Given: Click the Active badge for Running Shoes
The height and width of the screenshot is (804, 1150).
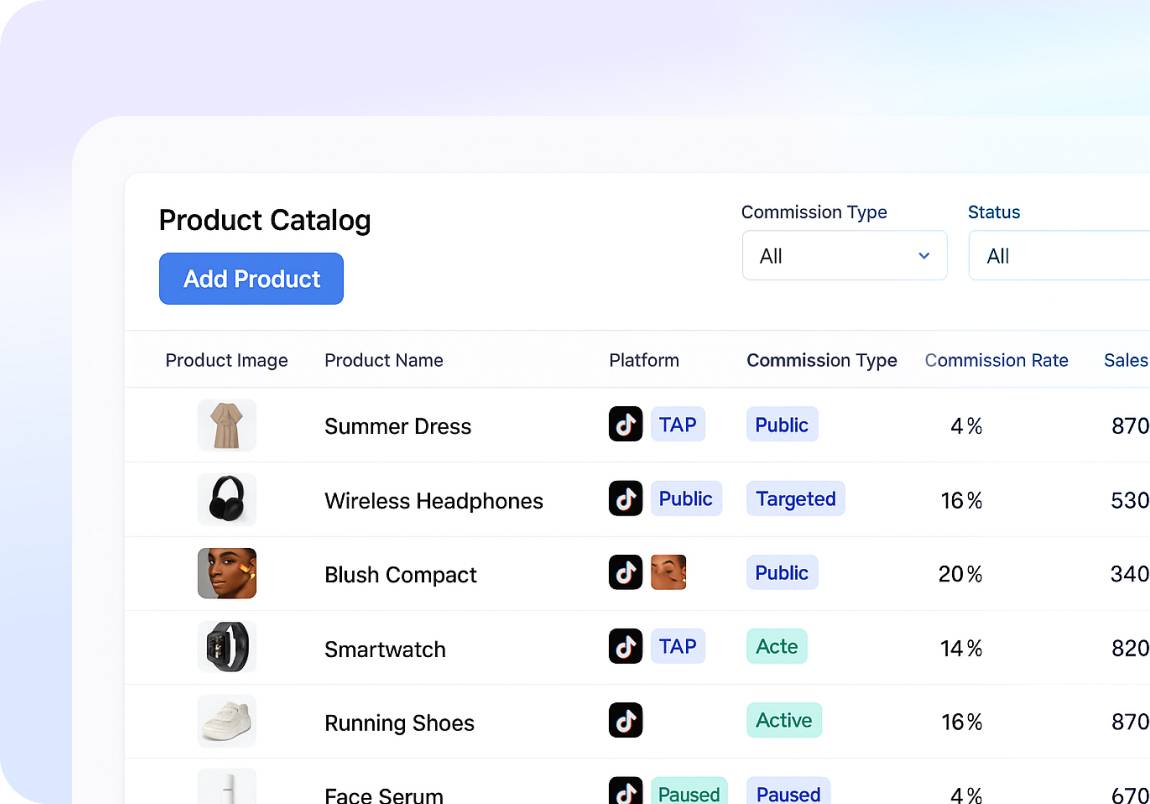Looking at the screenshot, I should click(x=783, y=720).
